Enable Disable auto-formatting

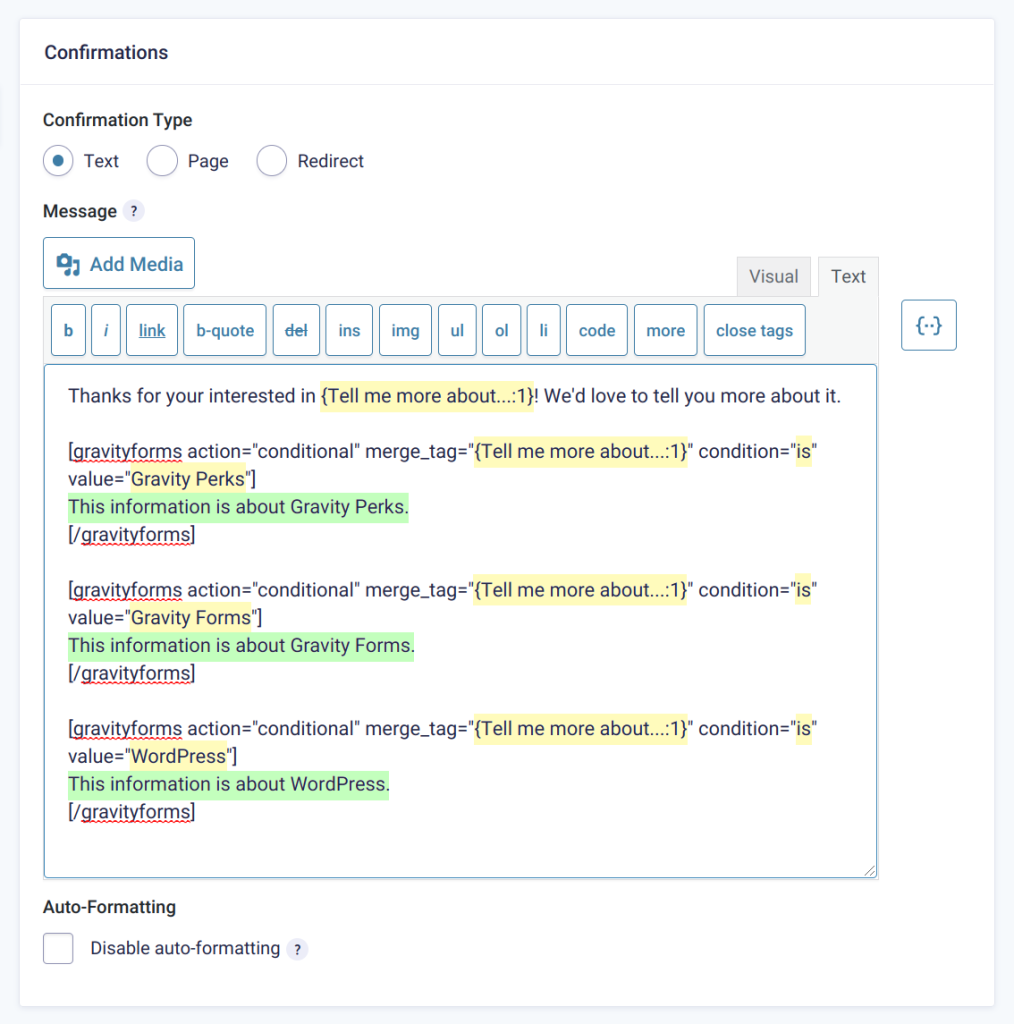click(57, 948)
